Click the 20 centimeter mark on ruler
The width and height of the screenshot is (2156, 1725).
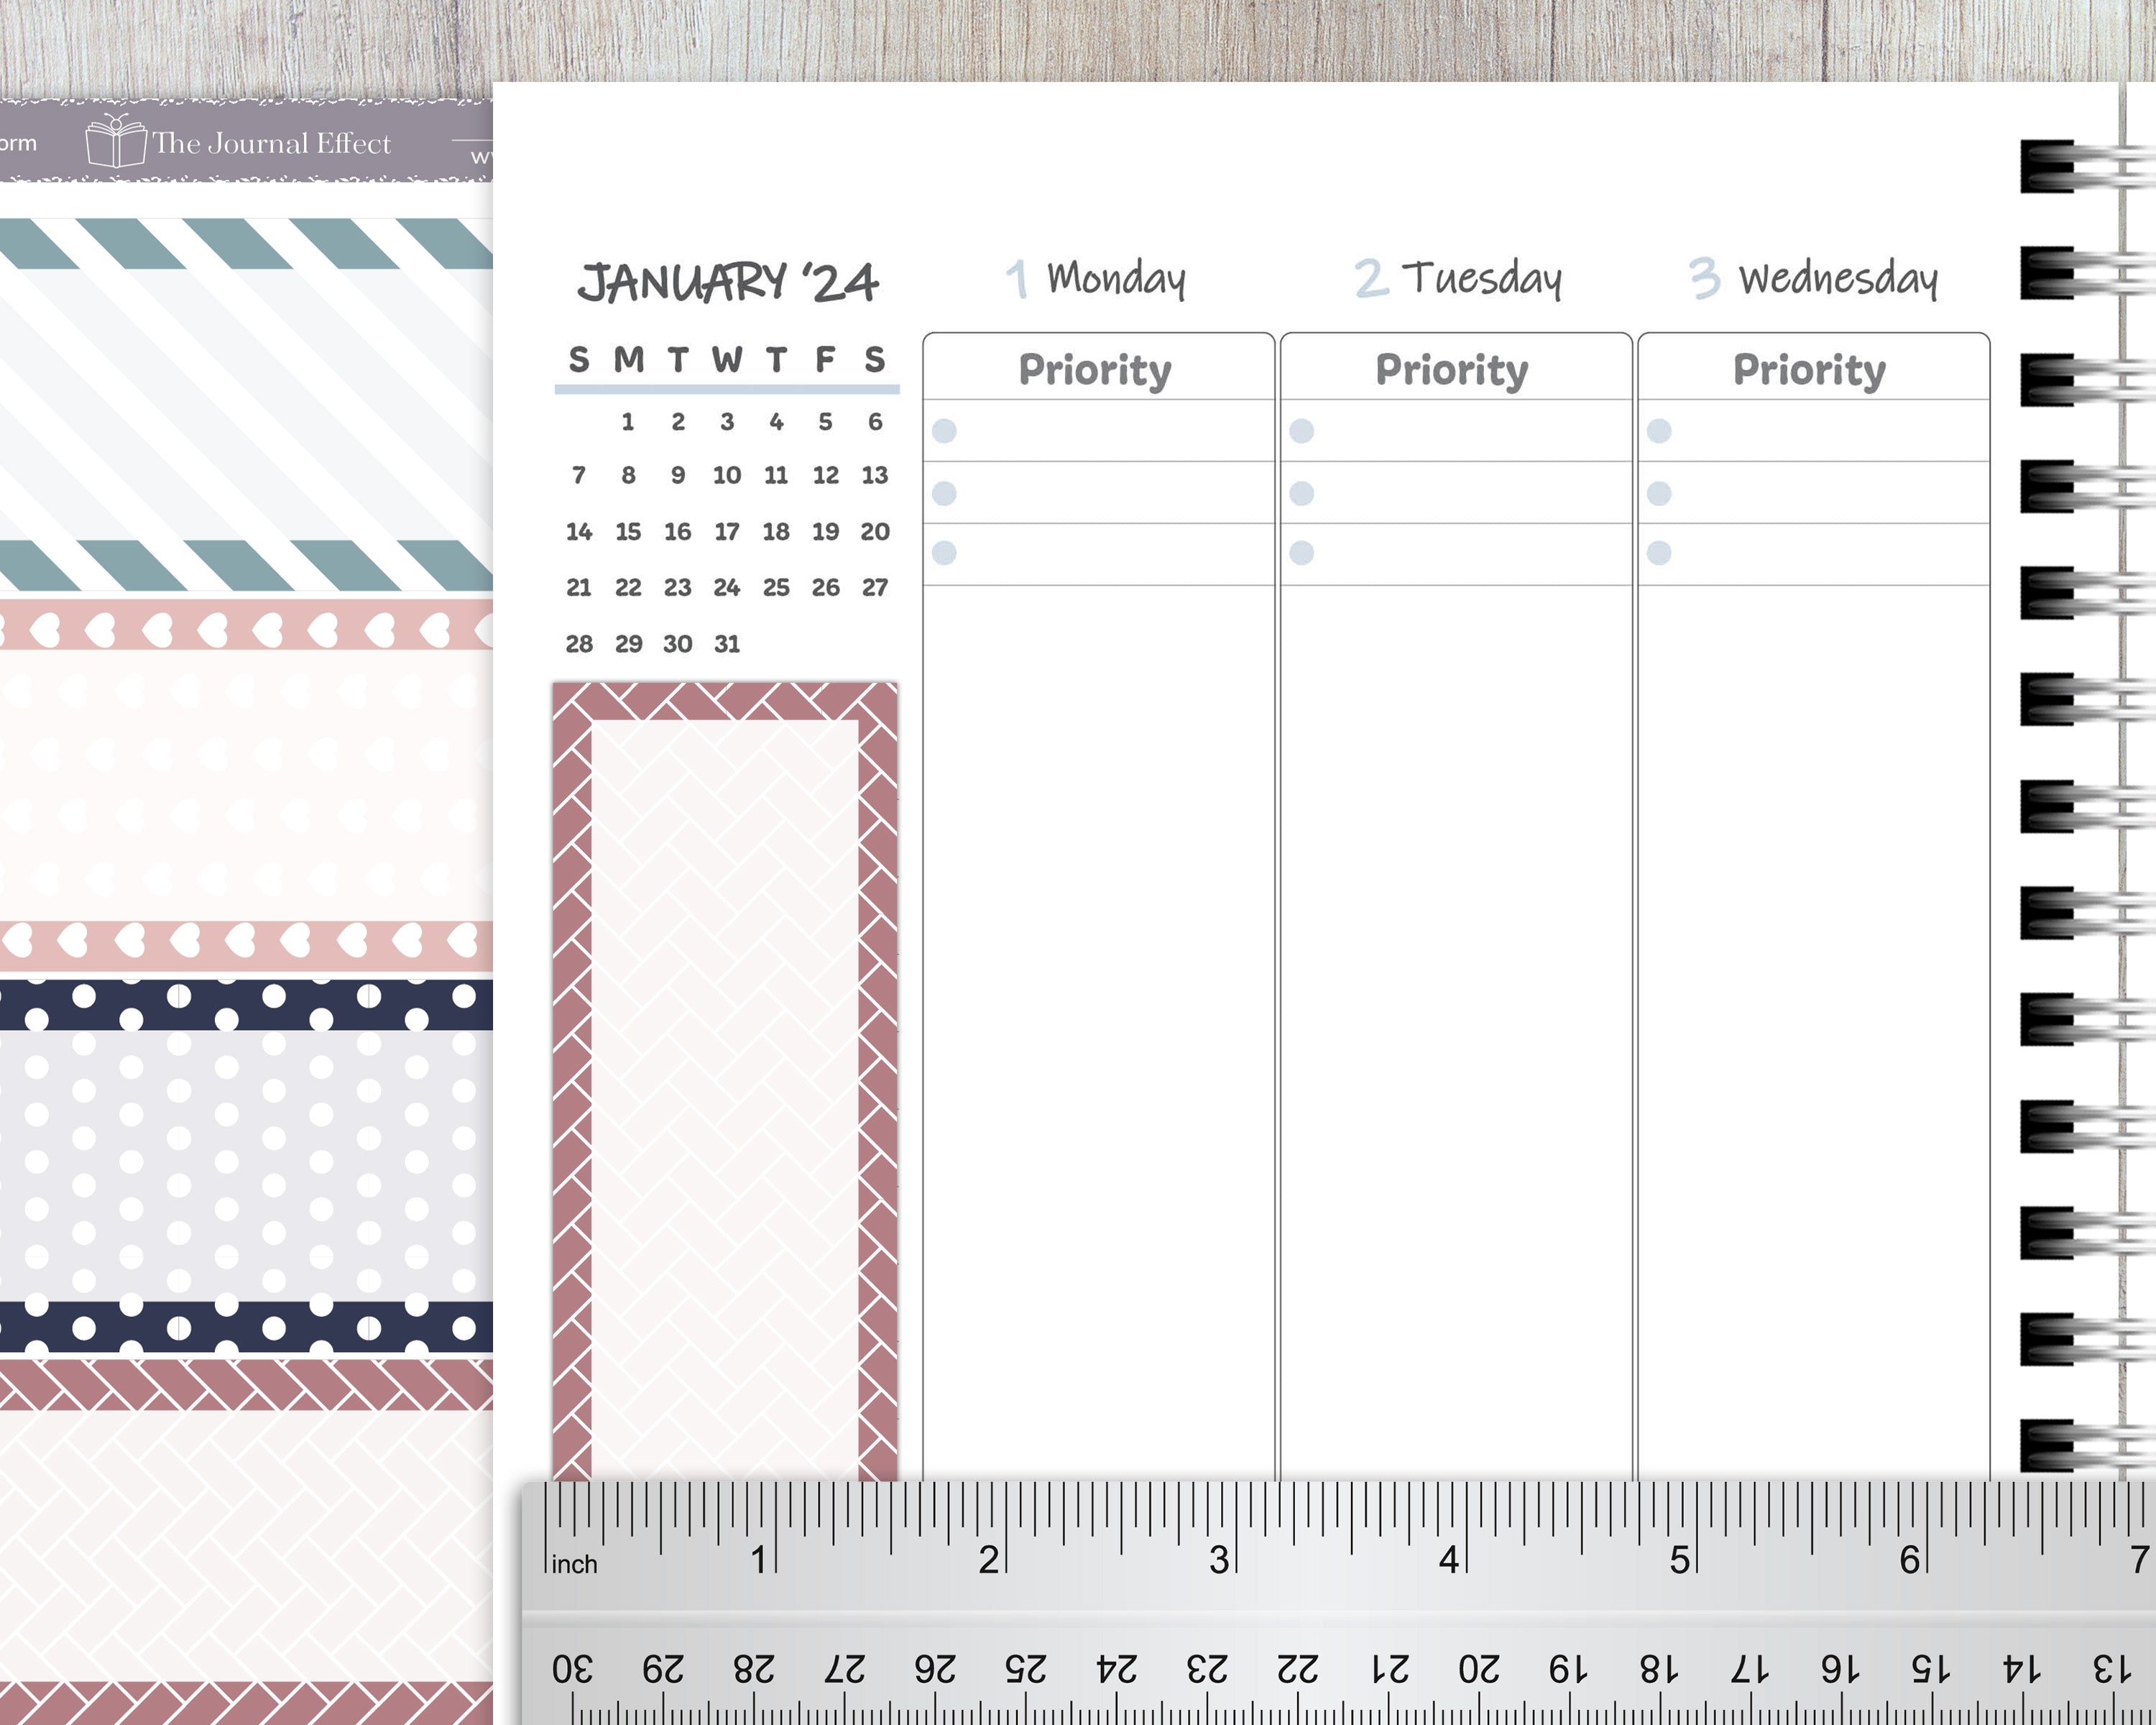(x=1478, y=1669)
